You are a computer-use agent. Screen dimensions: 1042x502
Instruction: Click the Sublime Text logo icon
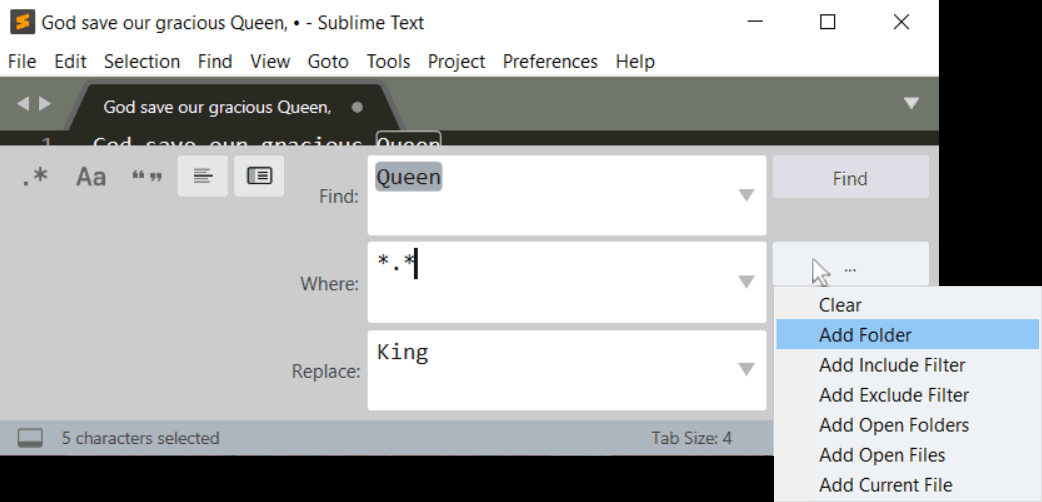point(22,22)
